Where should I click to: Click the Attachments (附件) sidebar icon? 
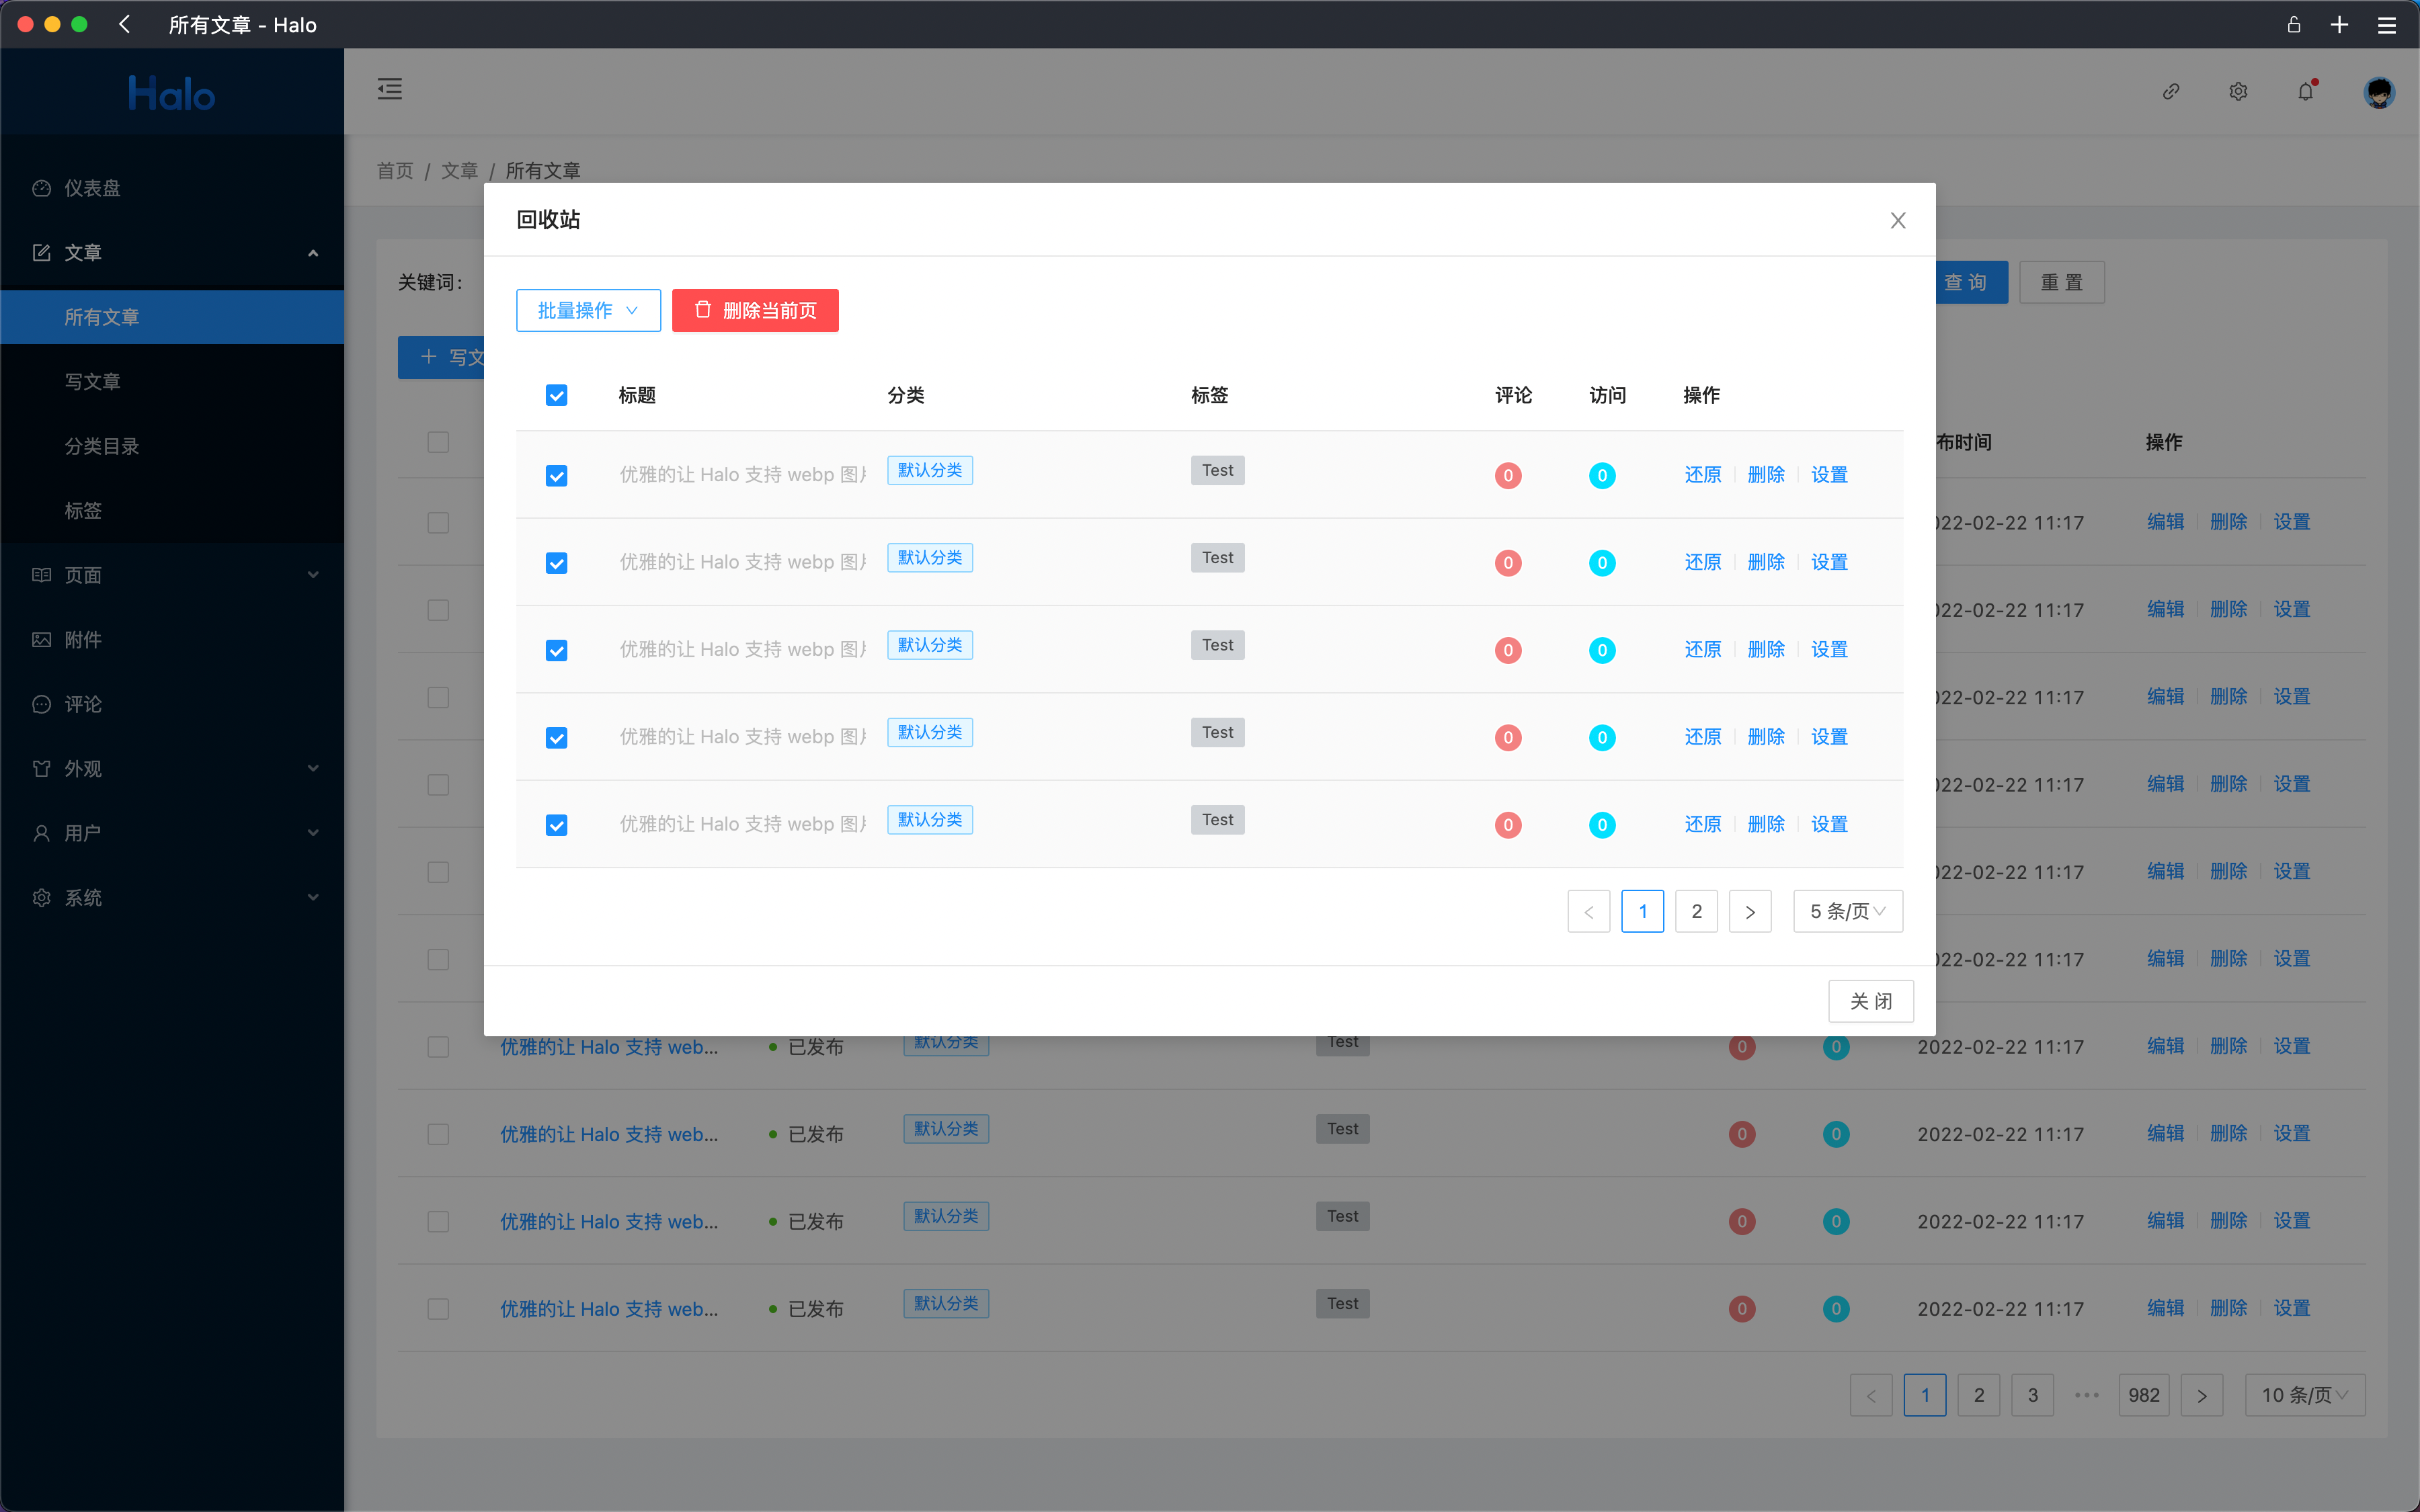point(41,639)
